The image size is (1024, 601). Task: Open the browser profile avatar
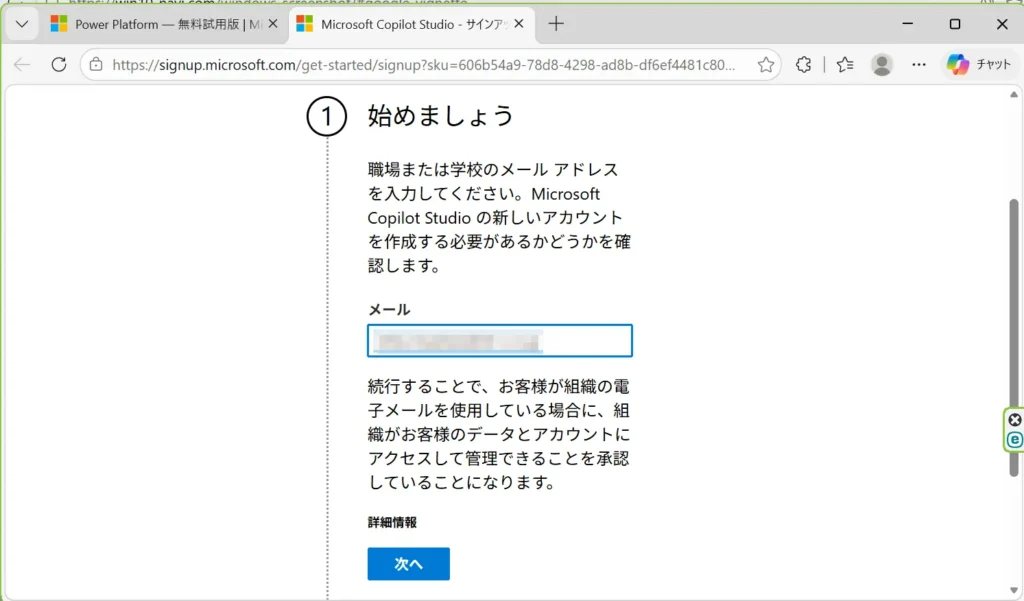pos(882,65)
